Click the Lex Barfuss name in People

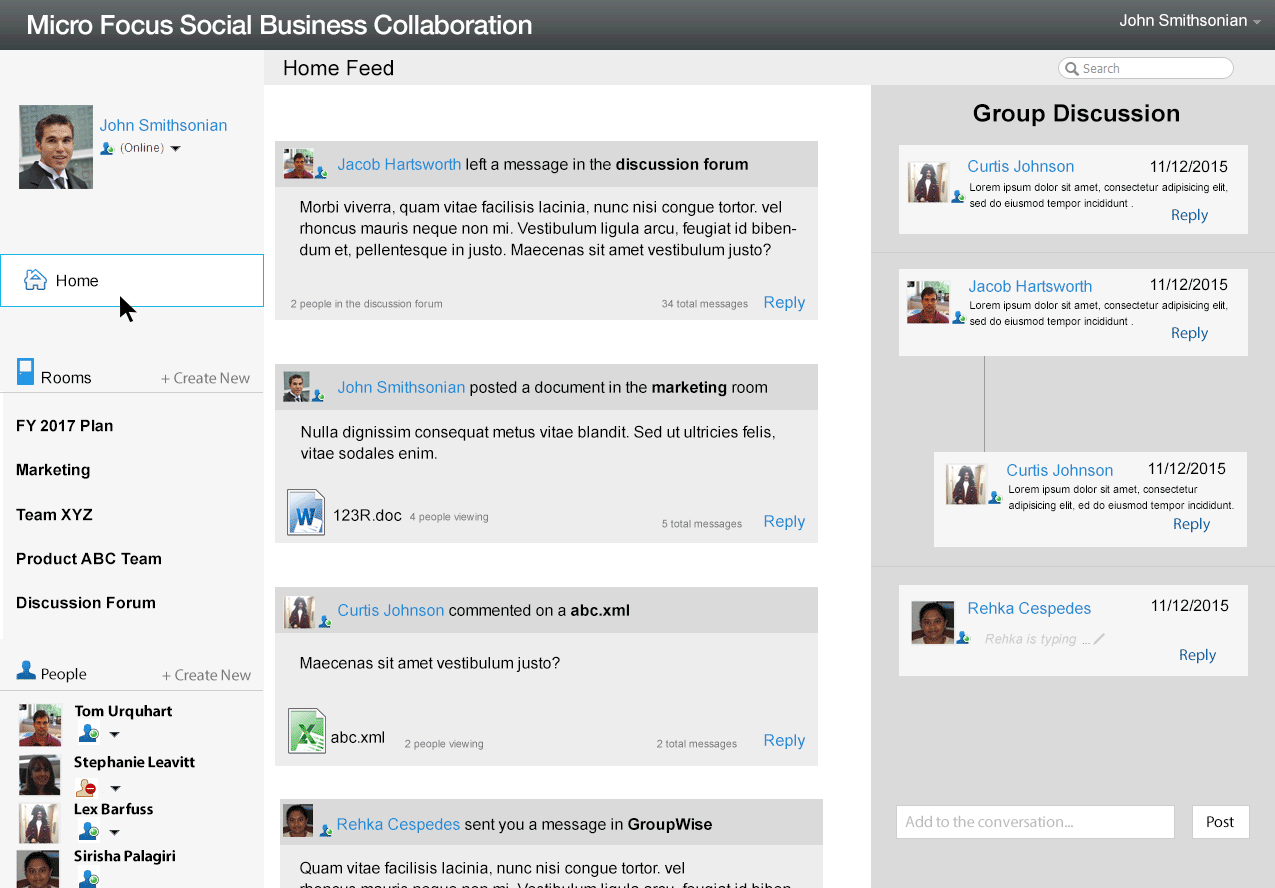coord(113,809)
